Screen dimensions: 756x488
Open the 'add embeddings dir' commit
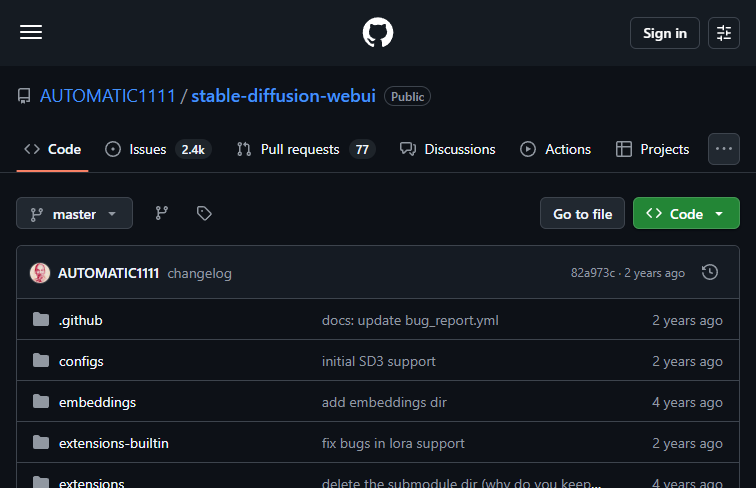click(384, 402)
